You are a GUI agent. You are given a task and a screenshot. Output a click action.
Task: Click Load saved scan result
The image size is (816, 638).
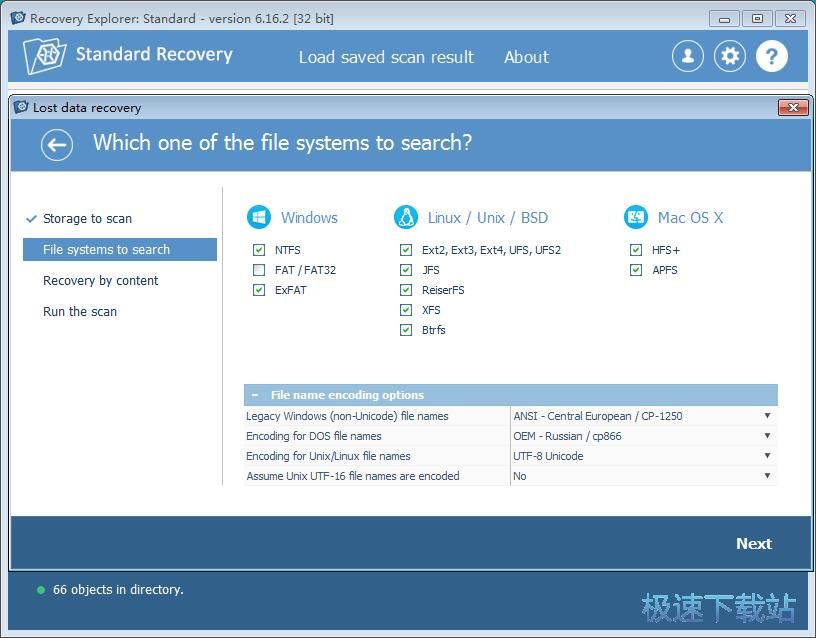(386, 57)
